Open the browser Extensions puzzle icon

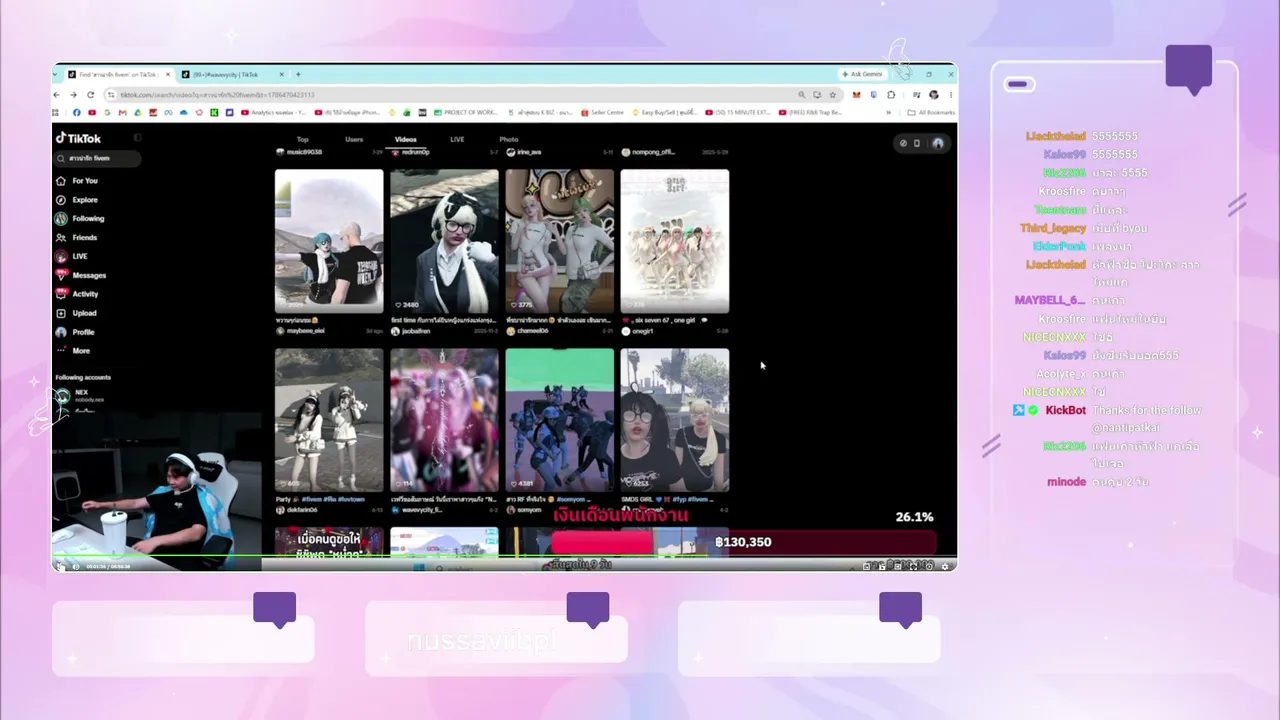tap(891, 95)
